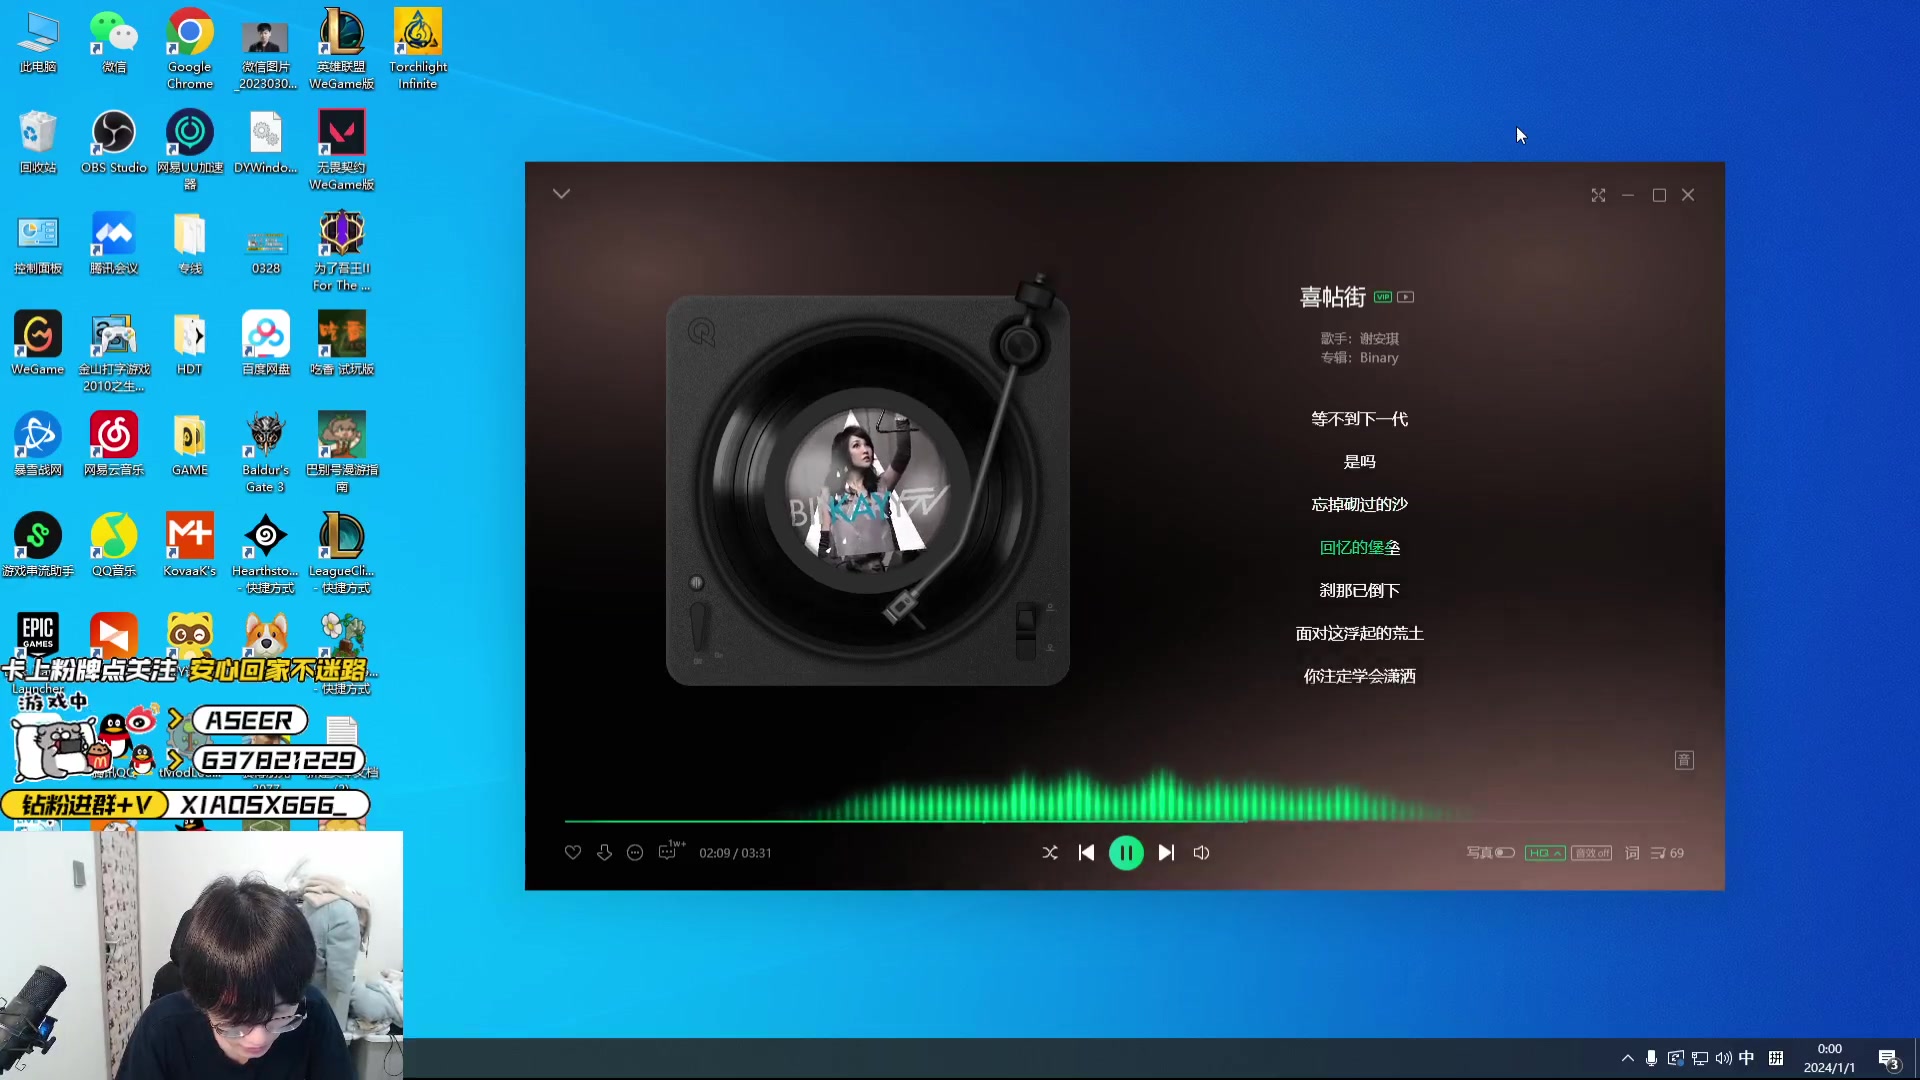Select the 微信 desktop icon
The height and width of the screenshot is (1080, 1920).
[x=114, y=40]
